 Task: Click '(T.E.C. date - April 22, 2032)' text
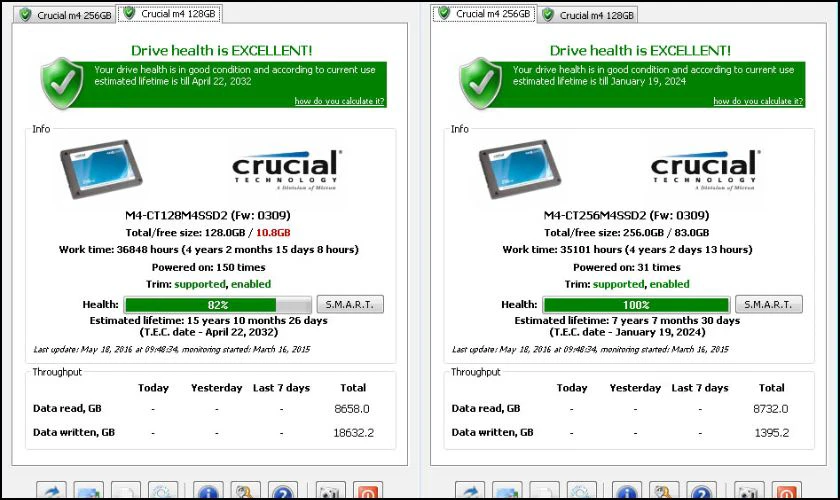point(209,332)
